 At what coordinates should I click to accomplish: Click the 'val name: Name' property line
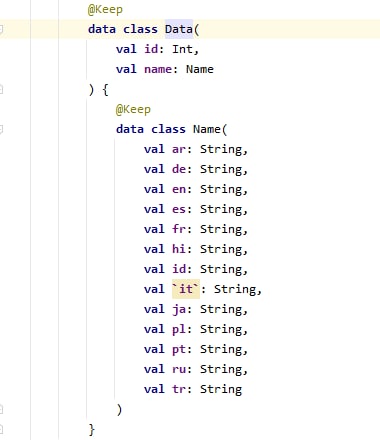165,69
